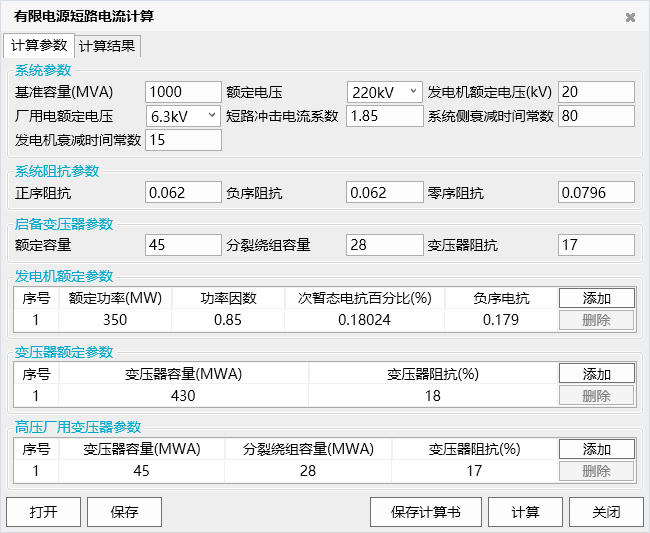The height and width of the screenshot is (533, 650).
Task: Run calculation with the 计算 button
Action: (524, 512)
